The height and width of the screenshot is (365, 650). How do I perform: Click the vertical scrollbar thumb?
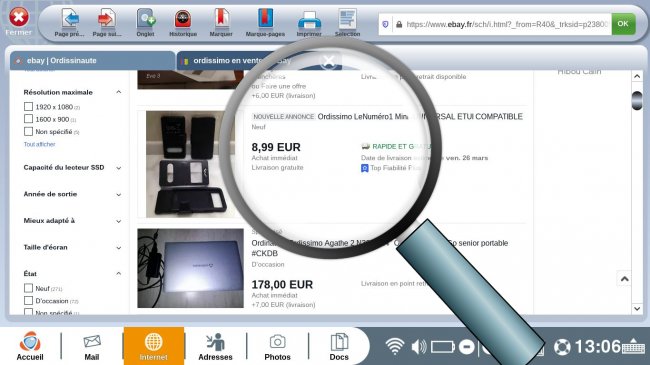point(637,101)
